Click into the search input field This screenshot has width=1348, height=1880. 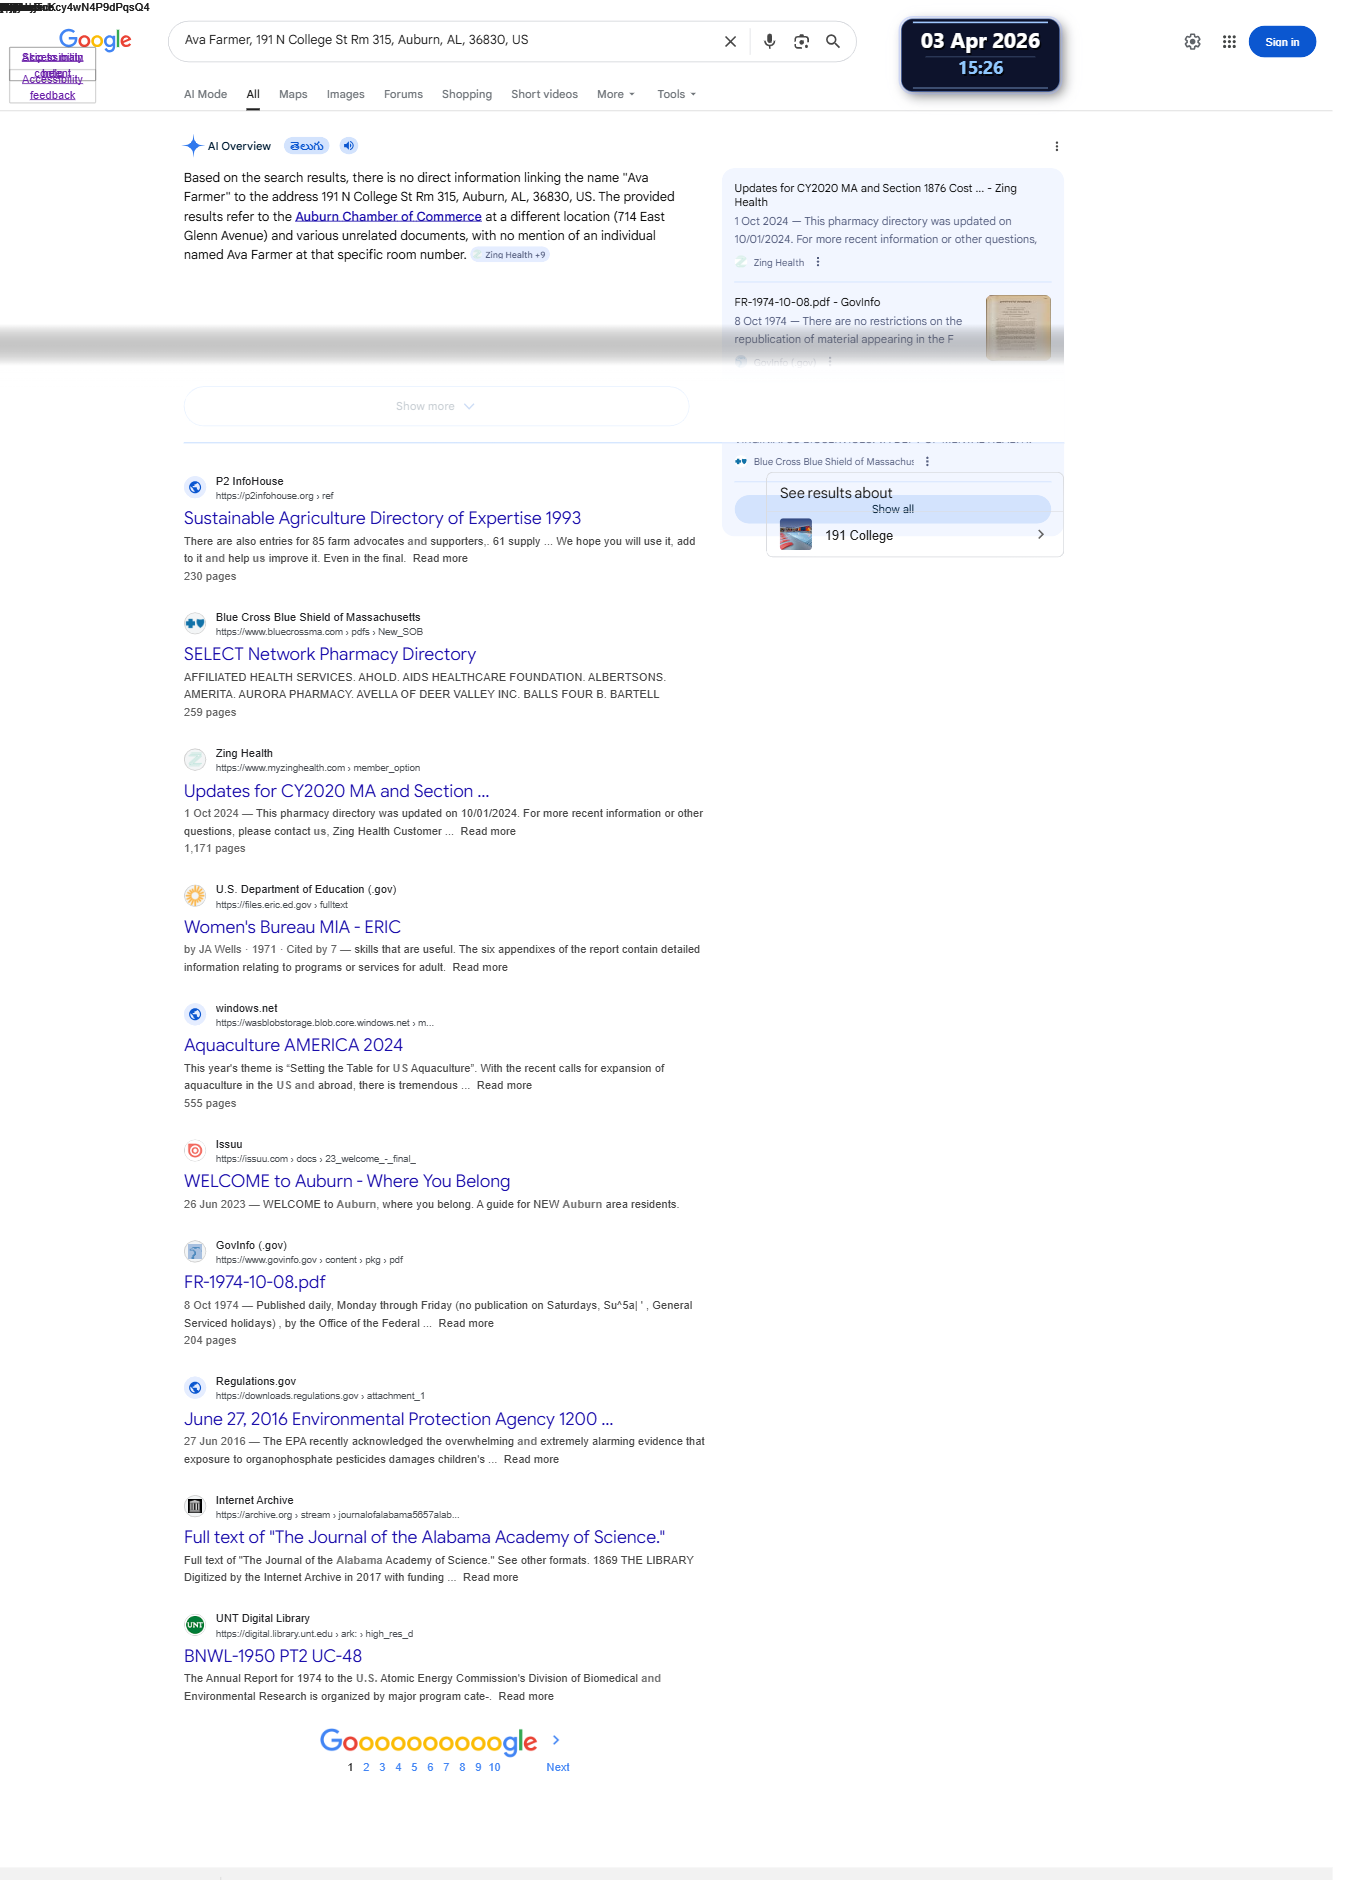click(x=445, y=40)
